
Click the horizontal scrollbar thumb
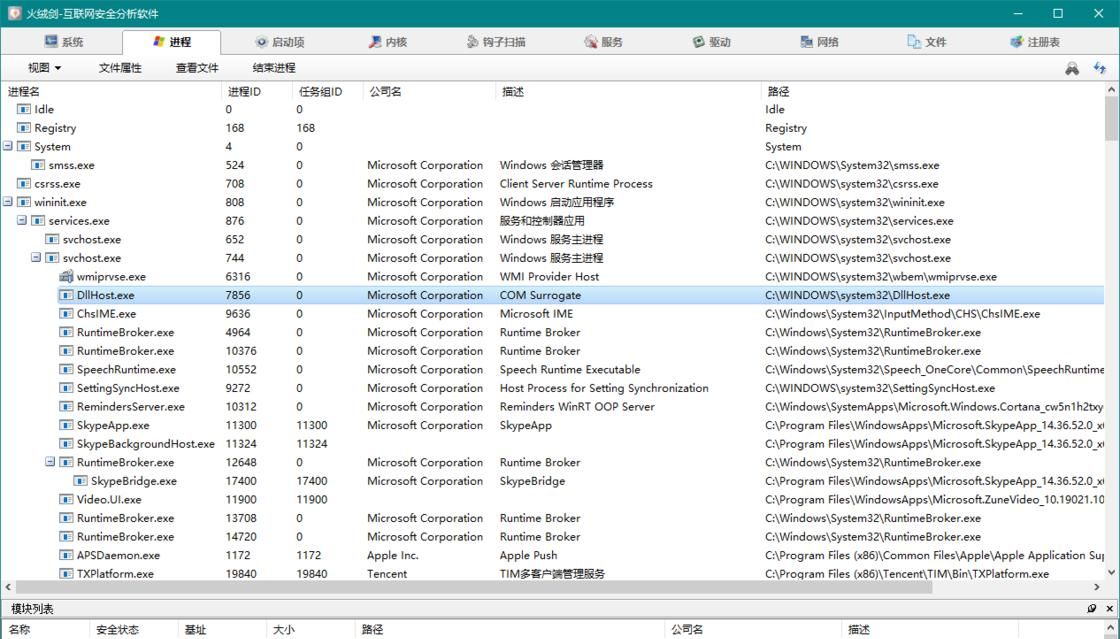[474, 587]
